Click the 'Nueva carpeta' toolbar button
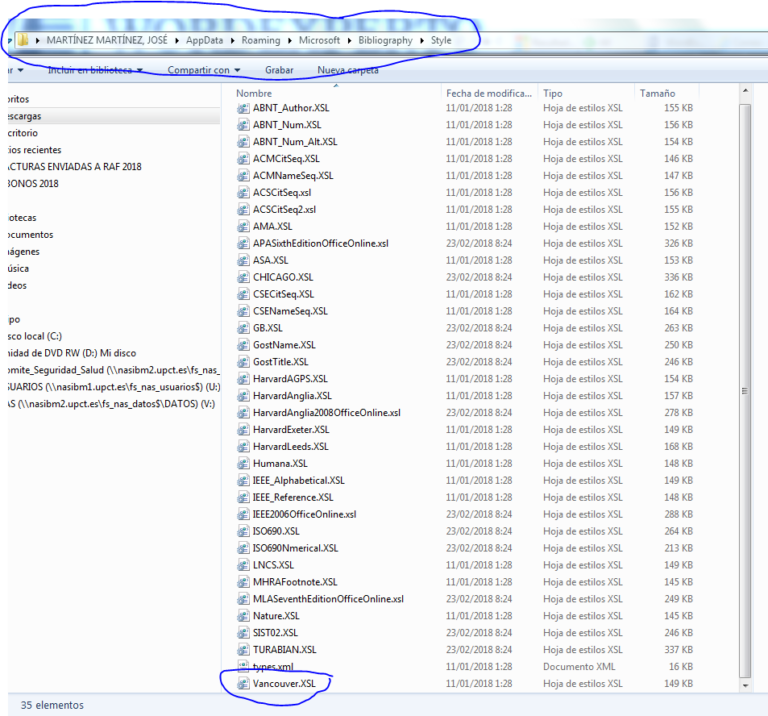 pos(348,70)
